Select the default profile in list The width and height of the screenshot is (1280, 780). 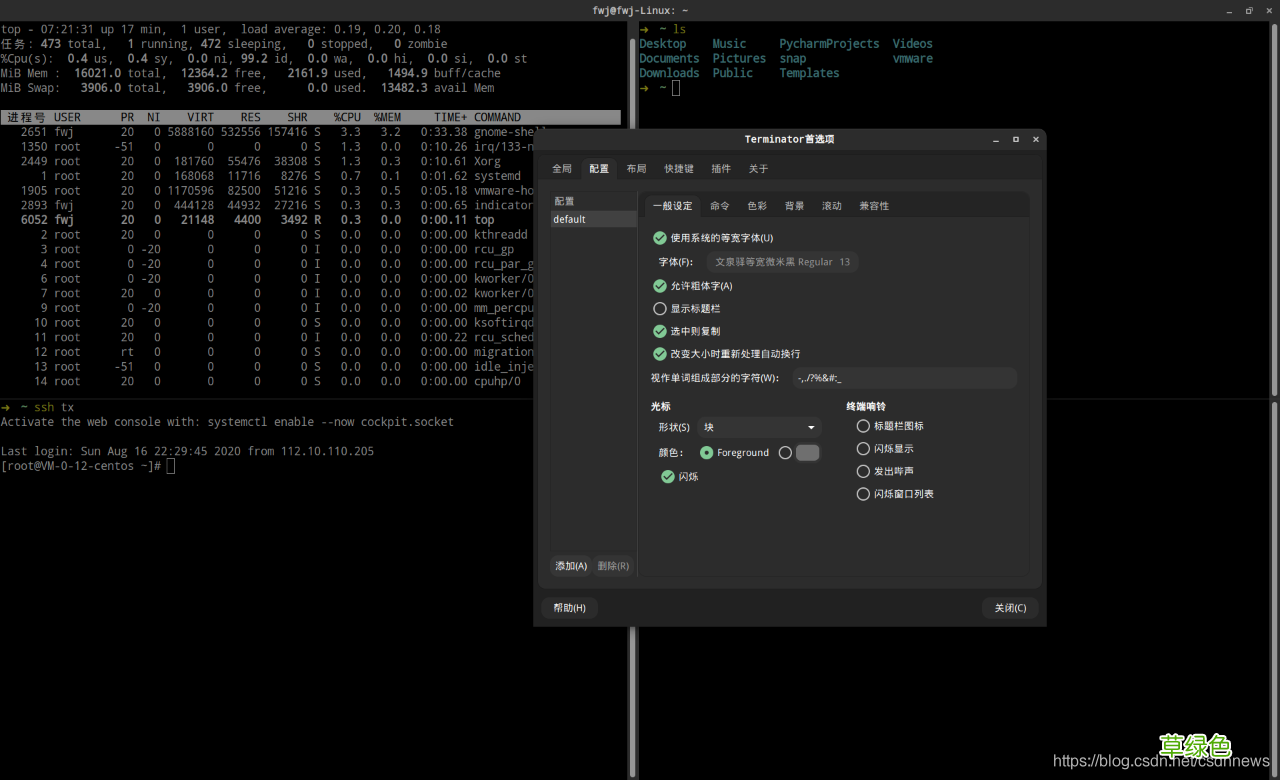pos(593,219)
